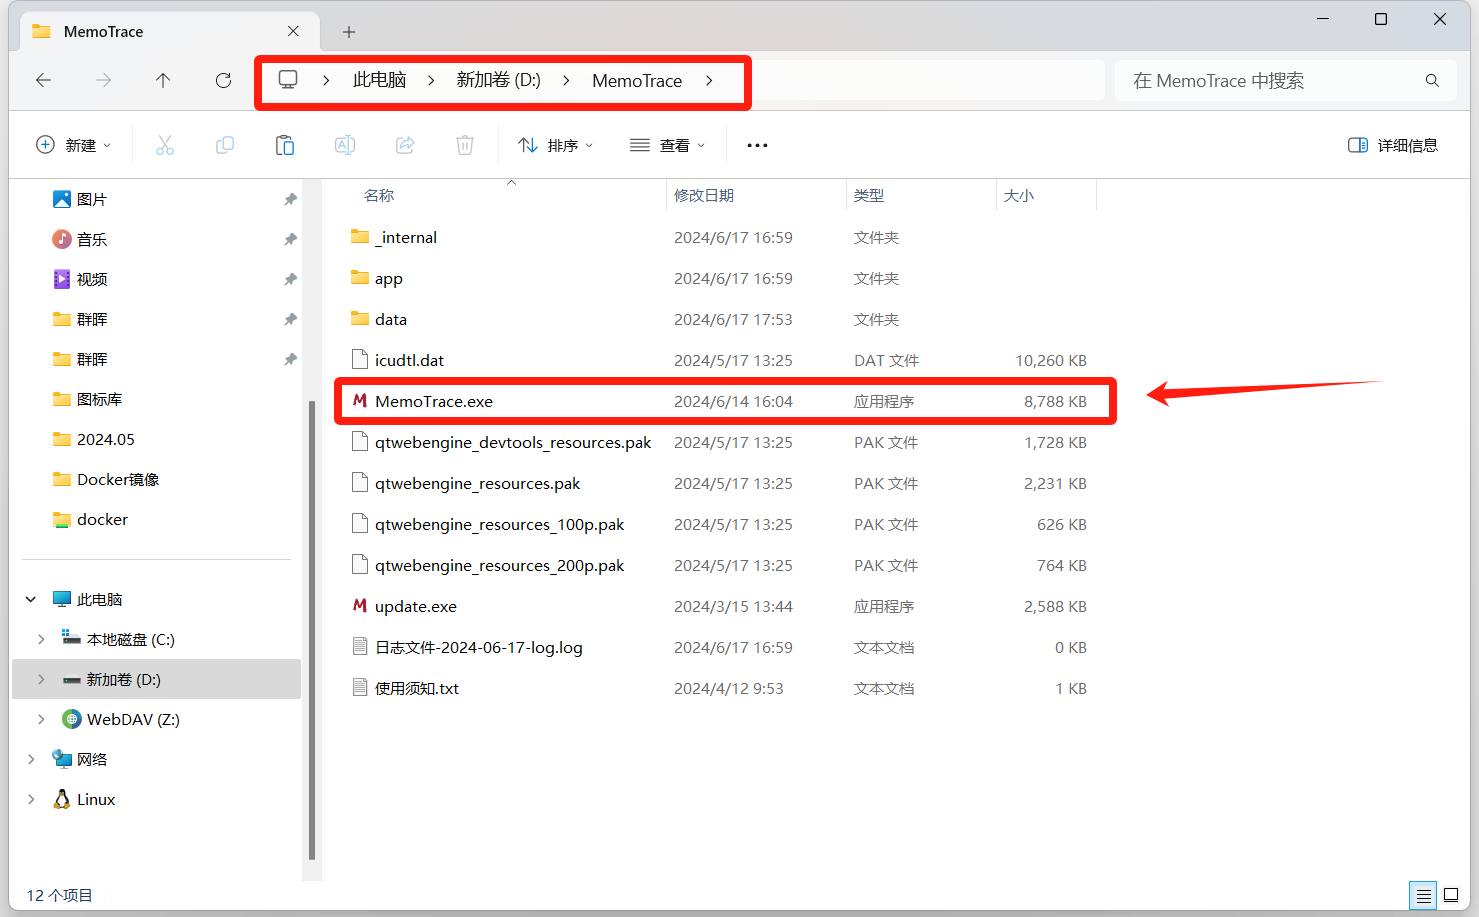Click the Delete trash can icon

pyautogui.click(x=465, y=146)
